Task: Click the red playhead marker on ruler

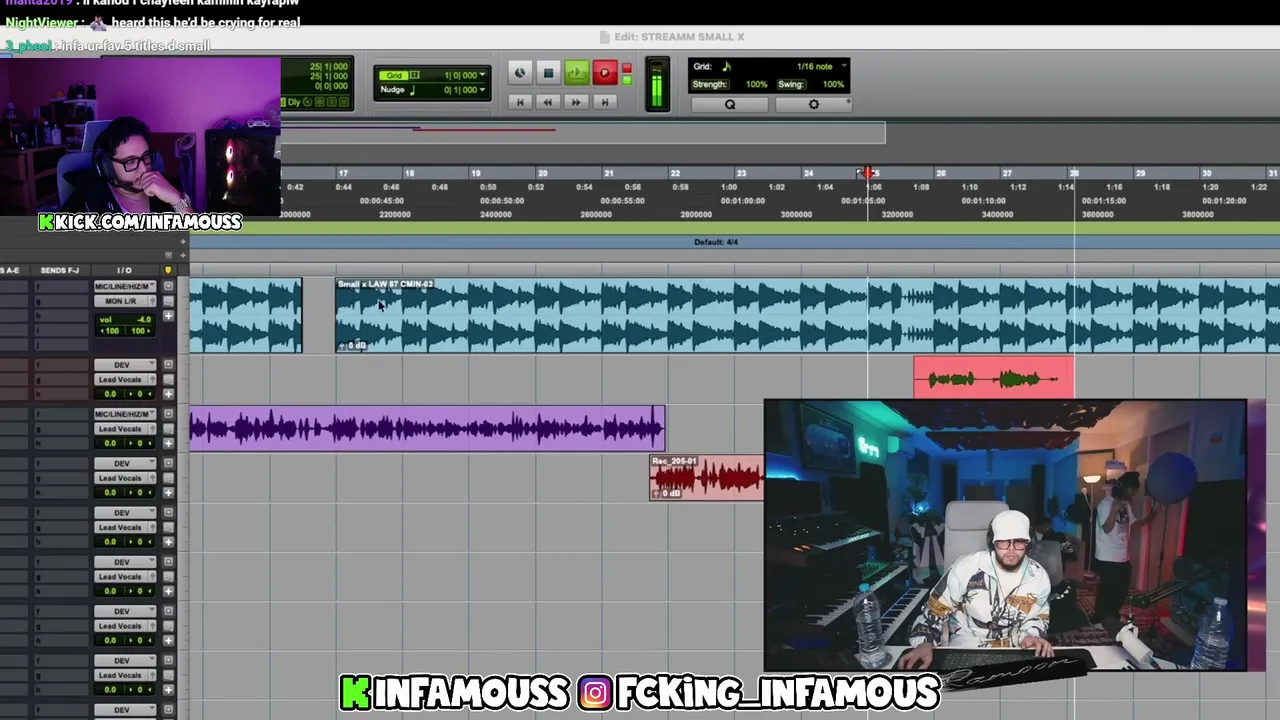Action: point(867,174)
